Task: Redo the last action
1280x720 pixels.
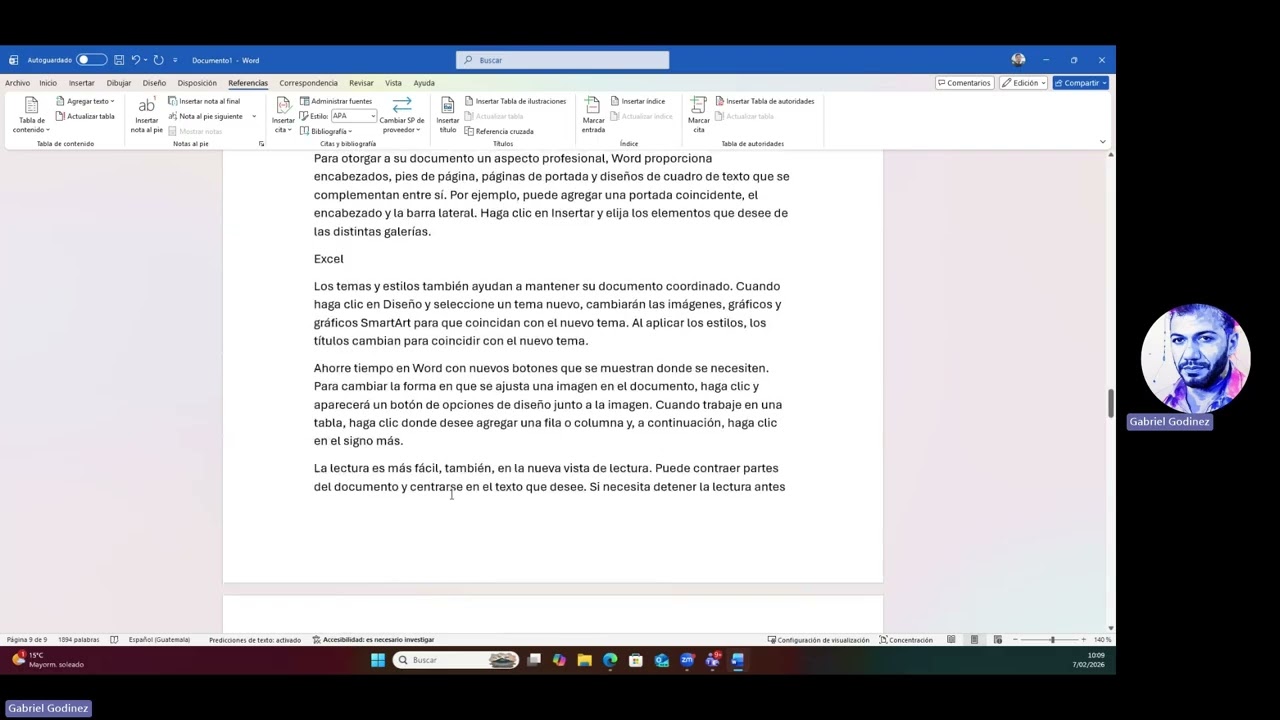Action: [158, 60]
